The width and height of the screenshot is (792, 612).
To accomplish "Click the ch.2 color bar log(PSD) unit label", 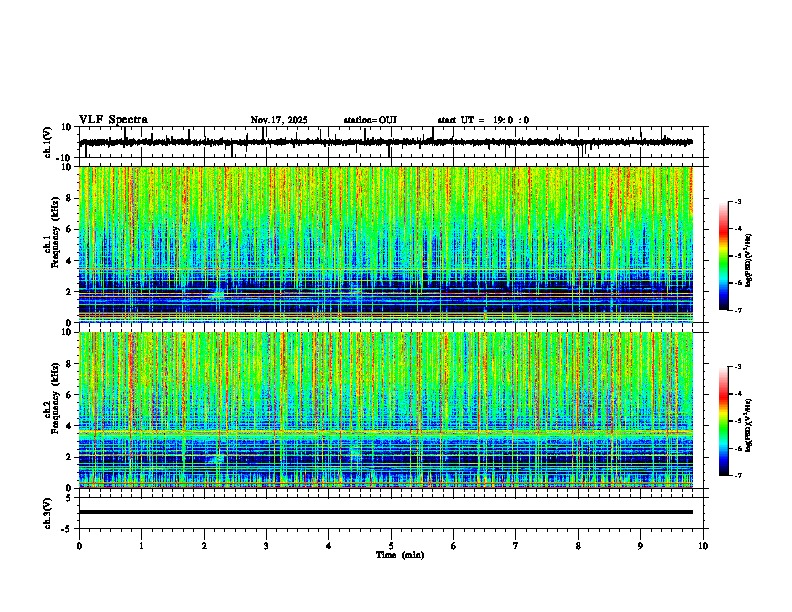I will click(x=748, y=425).
